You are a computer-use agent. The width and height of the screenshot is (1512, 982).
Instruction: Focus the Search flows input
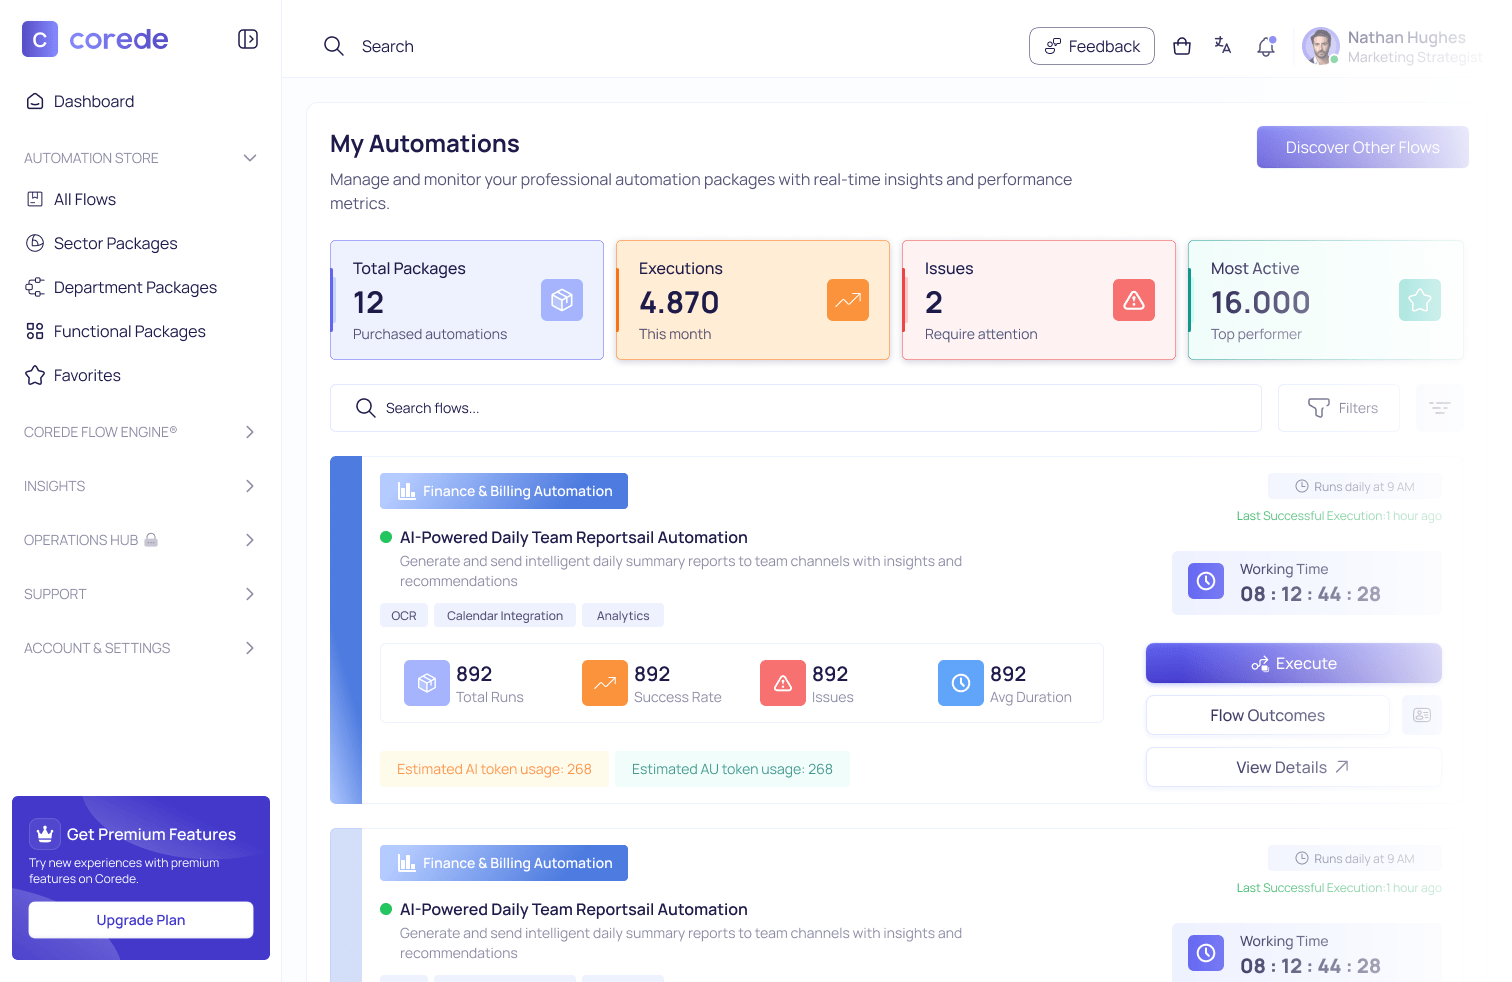pyautogui.click(x=796, y=408)
